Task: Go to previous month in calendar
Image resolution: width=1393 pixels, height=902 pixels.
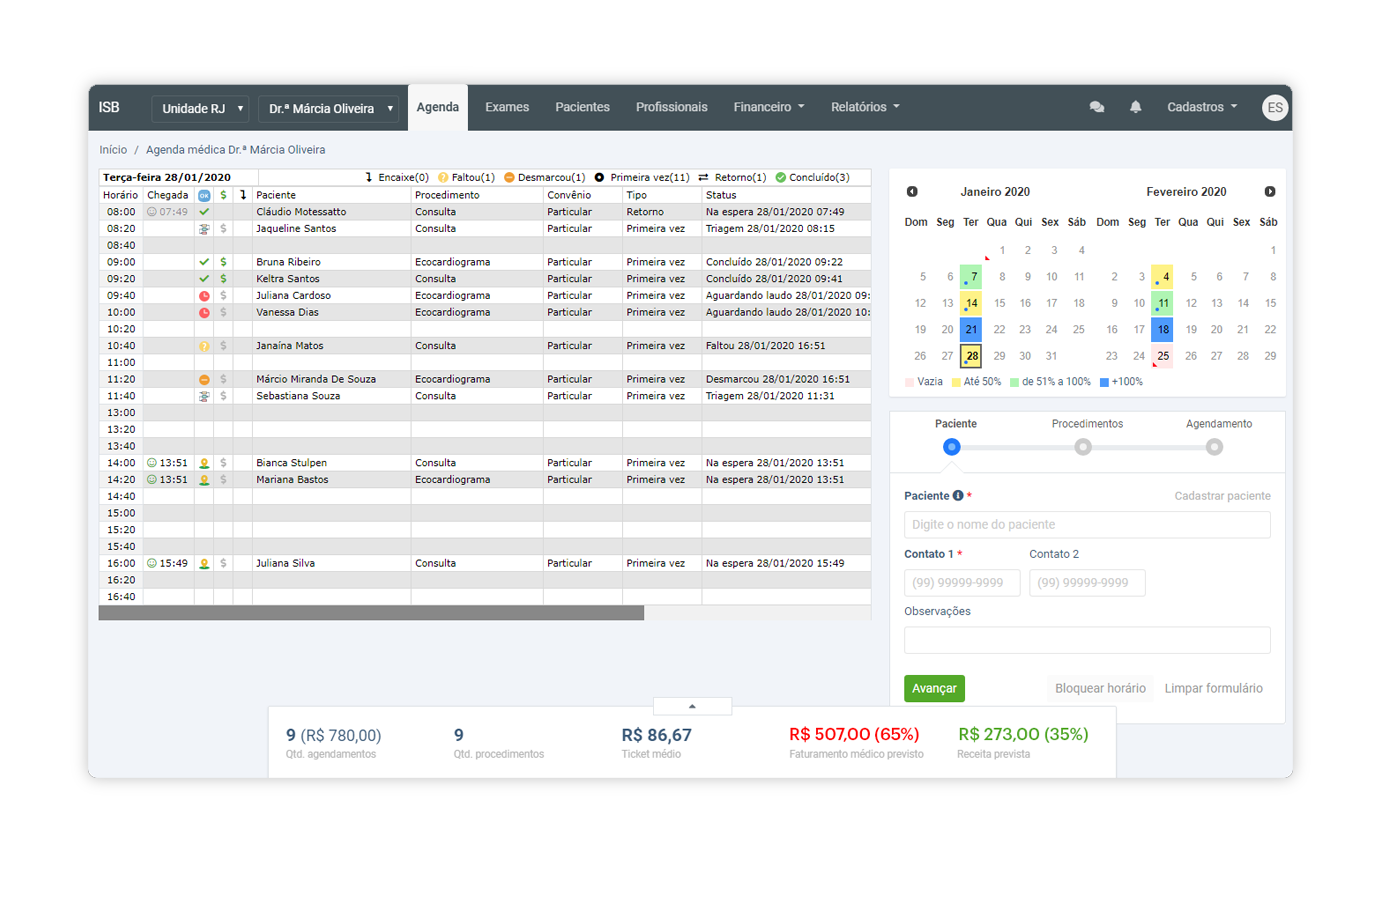Action: tap(912, 192)
